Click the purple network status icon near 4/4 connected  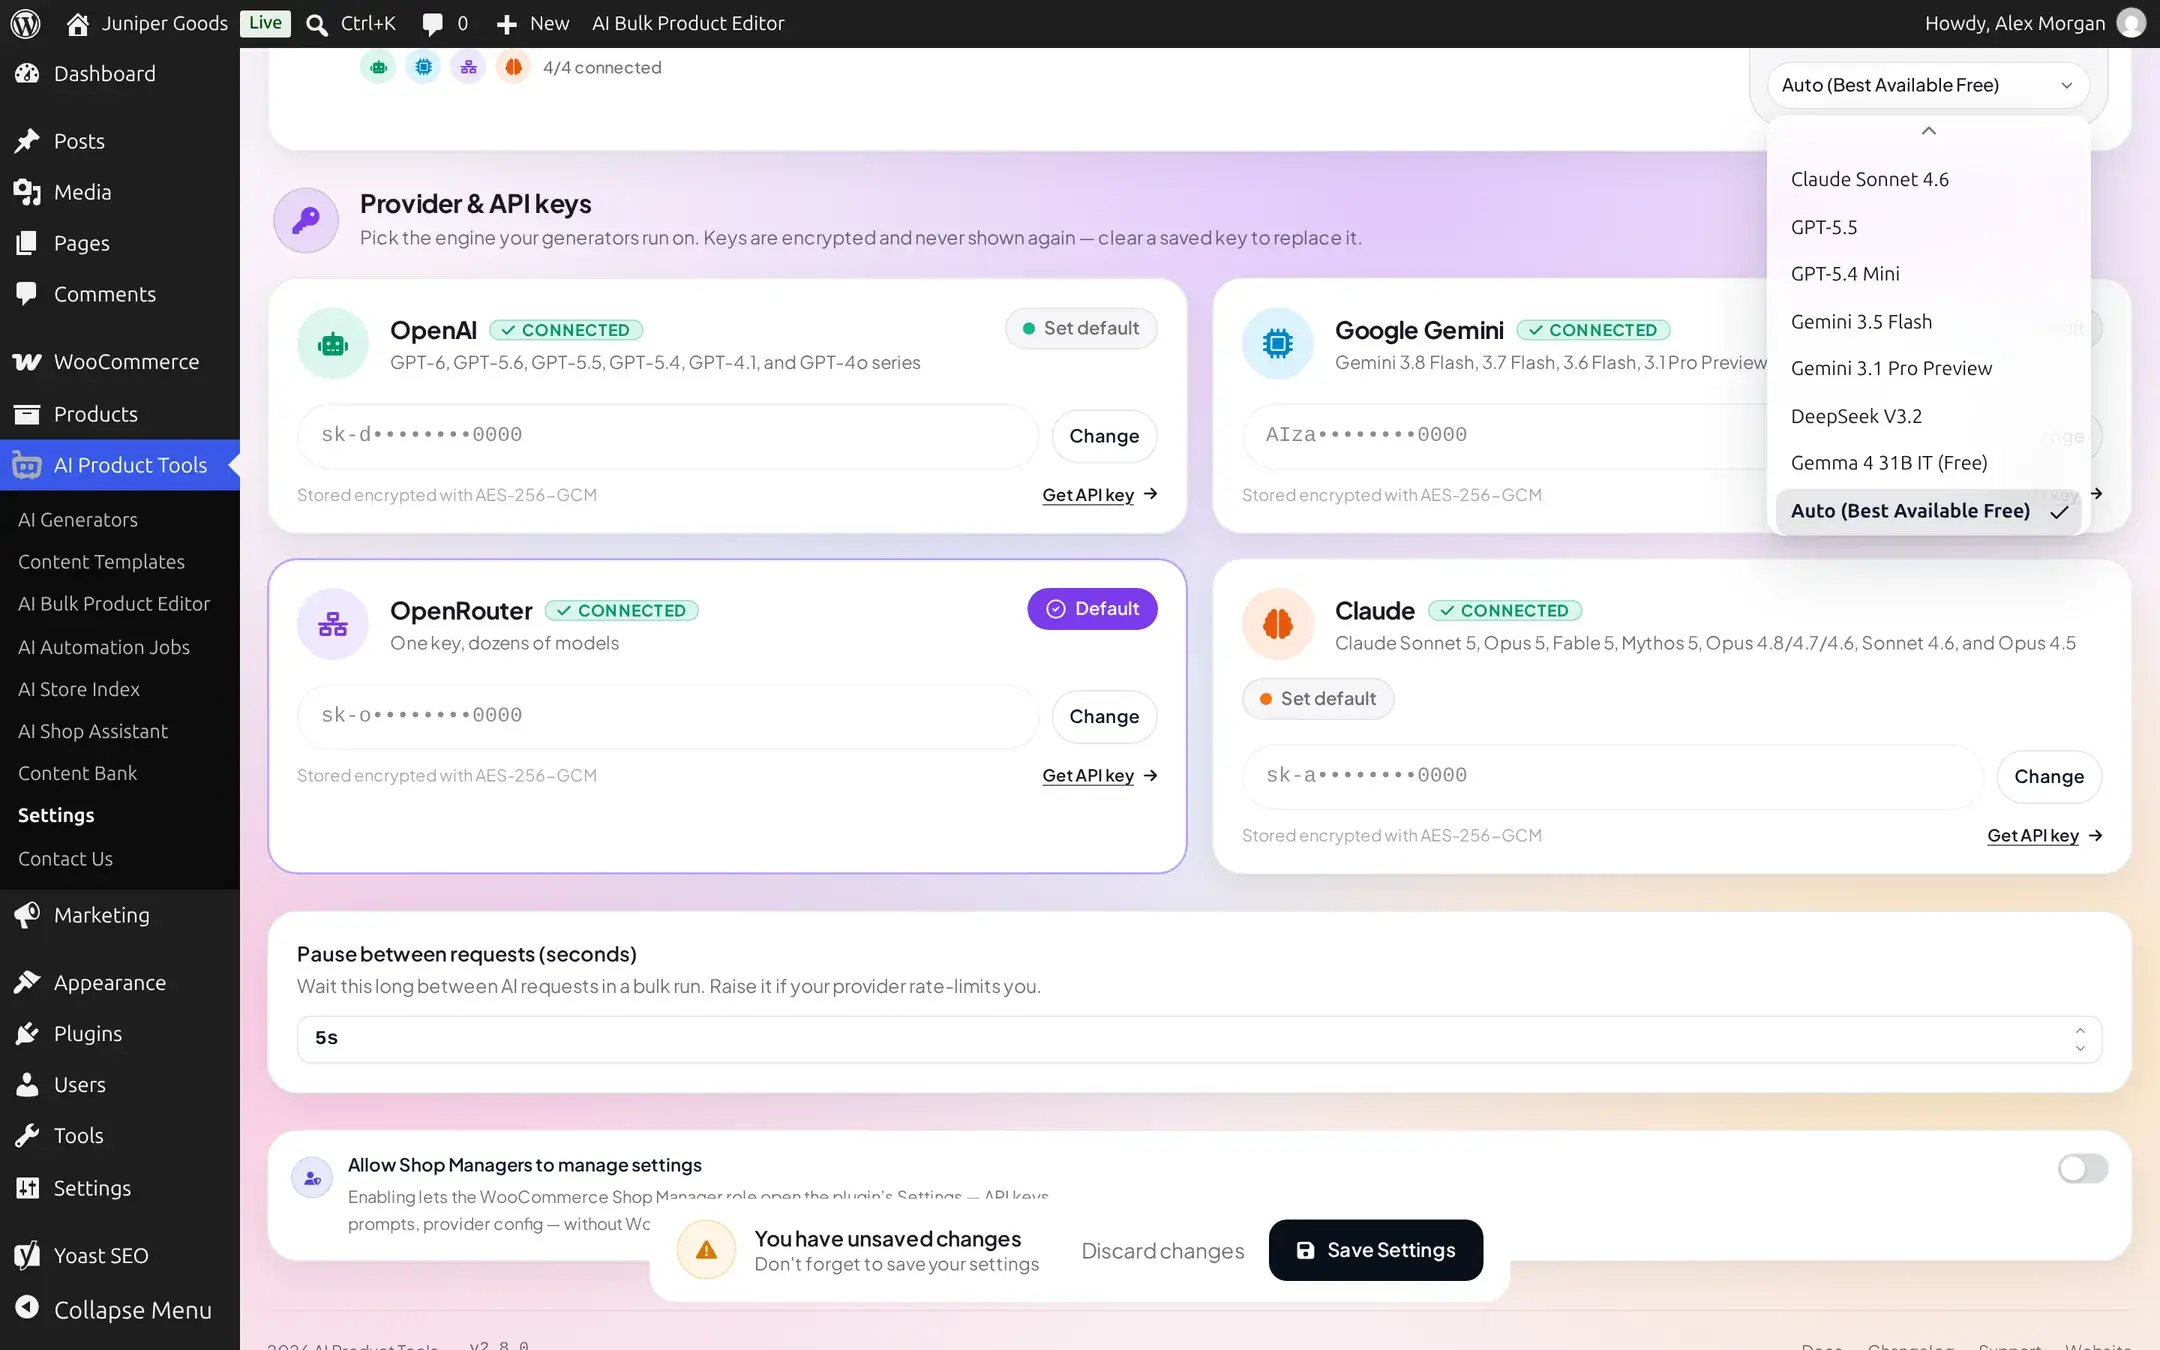point(468,67)
